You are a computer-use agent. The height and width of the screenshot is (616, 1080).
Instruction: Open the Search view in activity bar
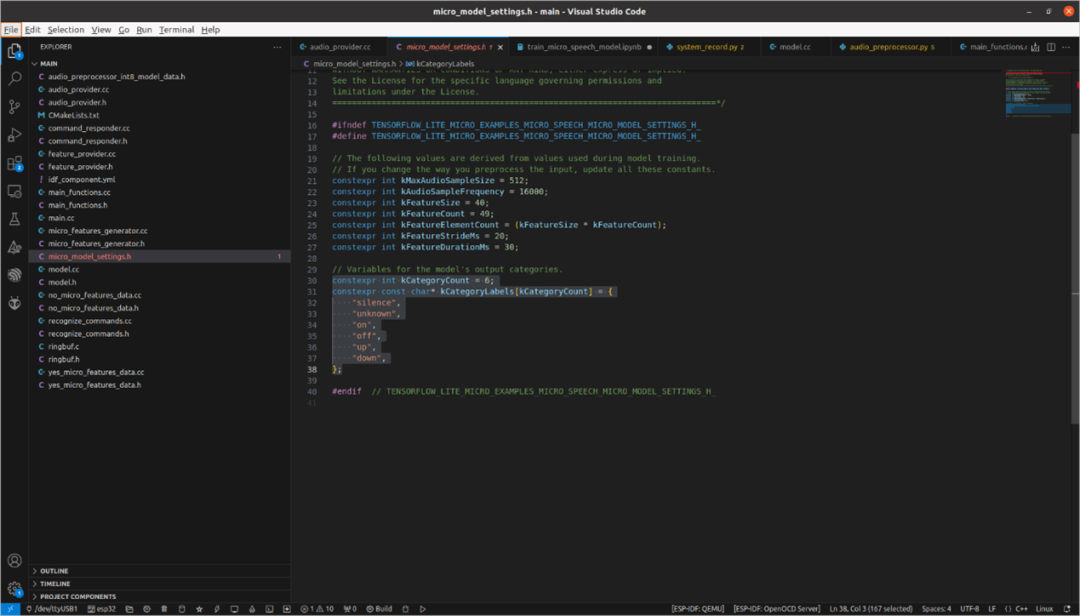(14, 78)
